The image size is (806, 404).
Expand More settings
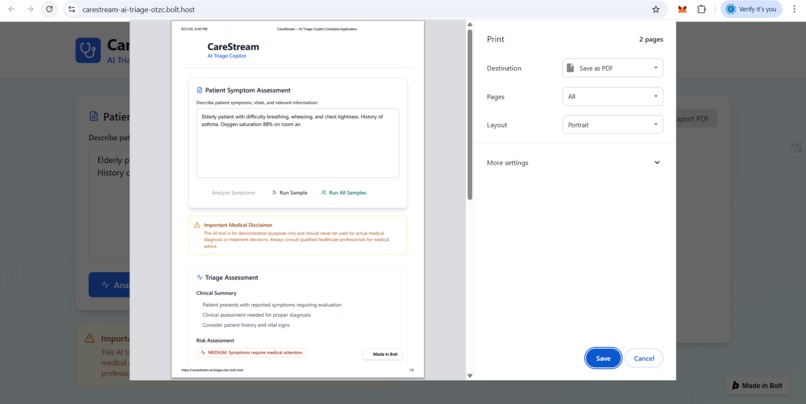click(x=574, y=162)
